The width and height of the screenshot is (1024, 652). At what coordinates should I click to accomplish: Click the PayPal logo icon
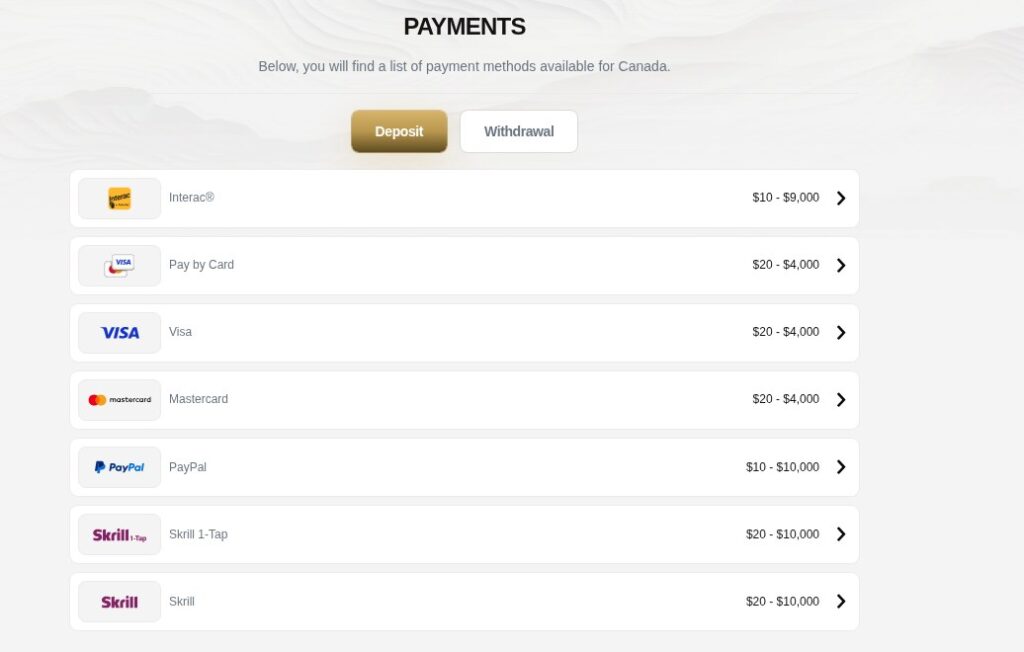(x=120, y=467)
